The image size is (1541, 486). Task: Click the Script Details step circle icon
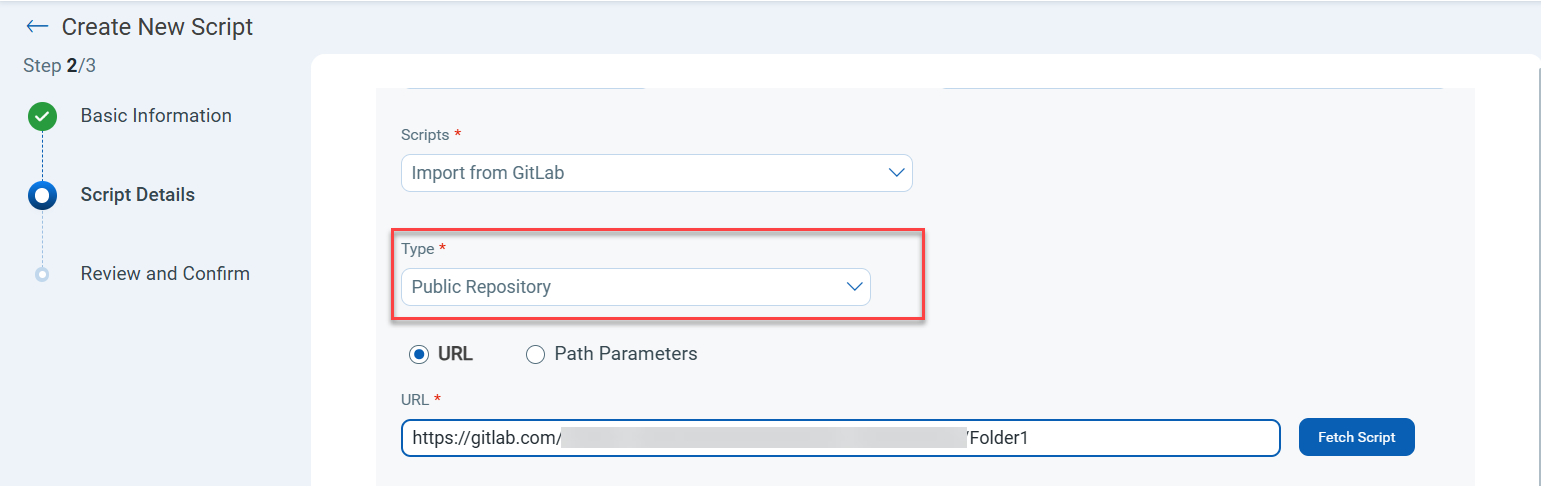coord(42,195)
